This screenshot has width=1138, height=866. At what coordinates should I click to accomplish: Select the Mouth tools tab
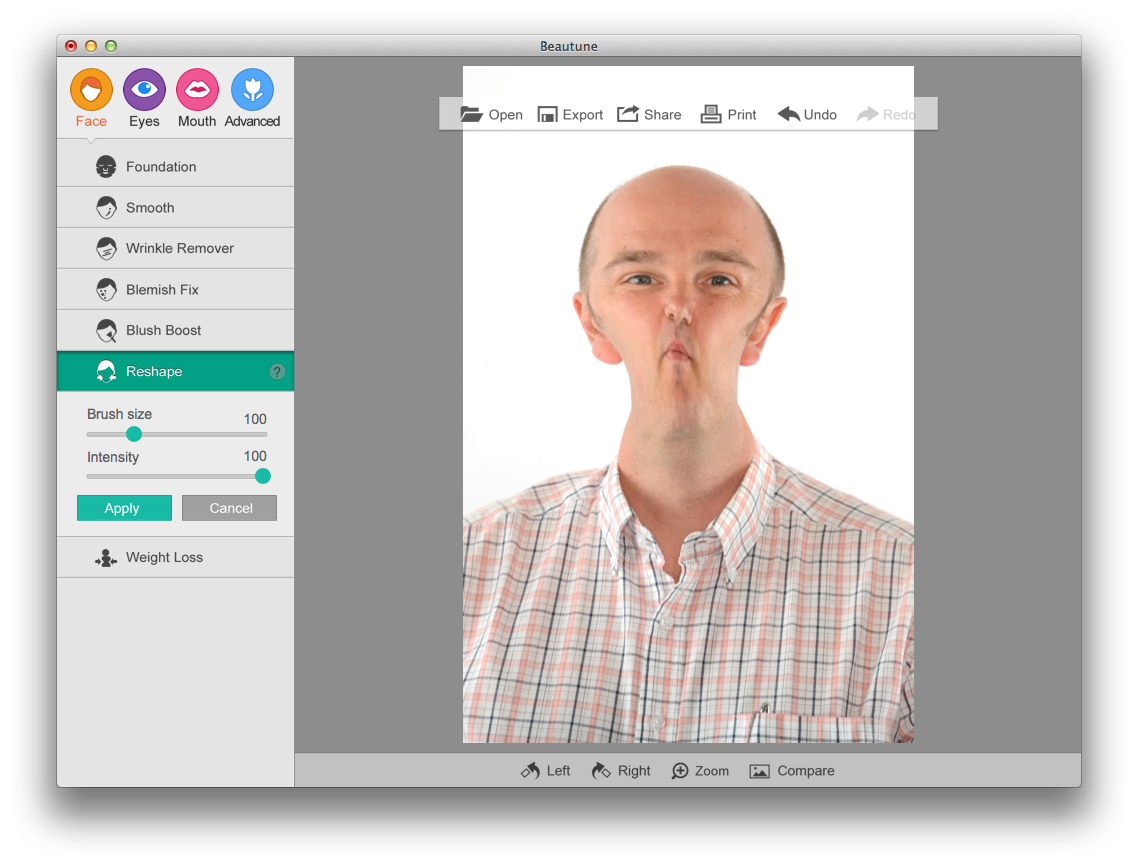(x=197, y=91)
